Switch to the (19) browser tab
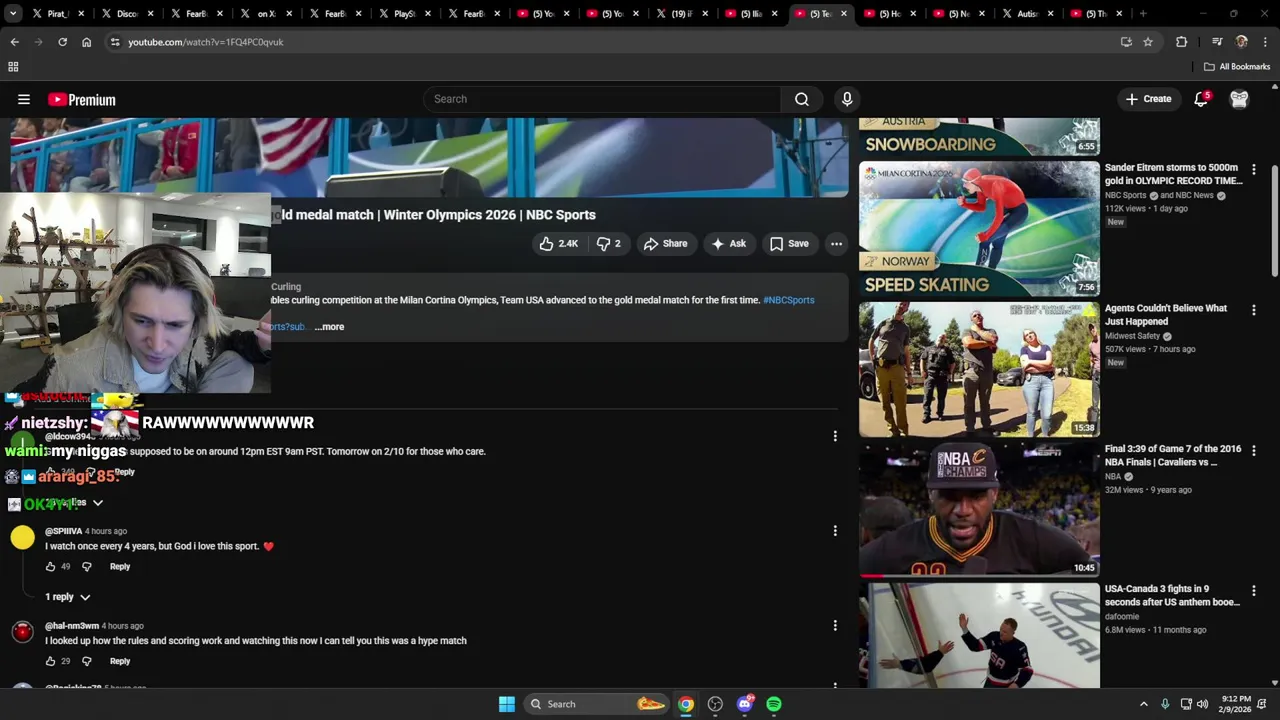Viewport: 1280px width, 720px height. click(681, 14)
